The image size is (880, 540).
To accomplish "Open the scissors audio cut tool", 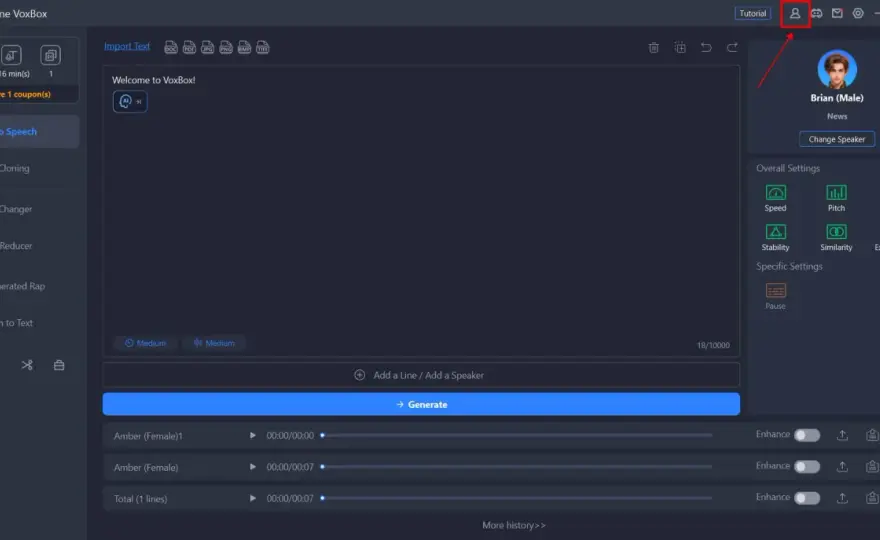I will [x=27, y=365].
